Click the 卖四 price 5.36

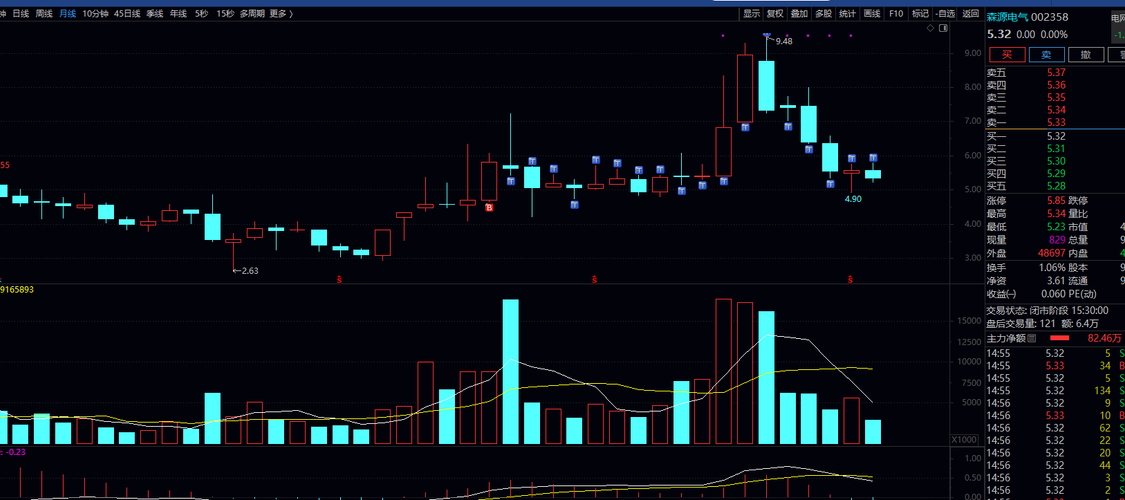pyautogui.click(x=1056, y=85)
